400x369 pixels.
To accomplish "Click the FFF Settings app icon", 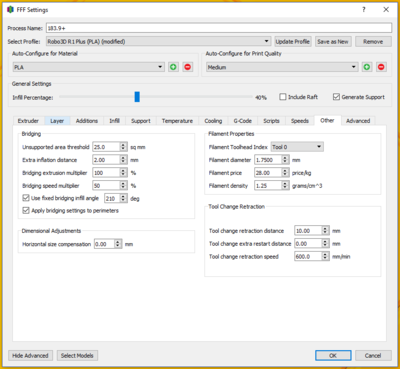I will 10,10.
